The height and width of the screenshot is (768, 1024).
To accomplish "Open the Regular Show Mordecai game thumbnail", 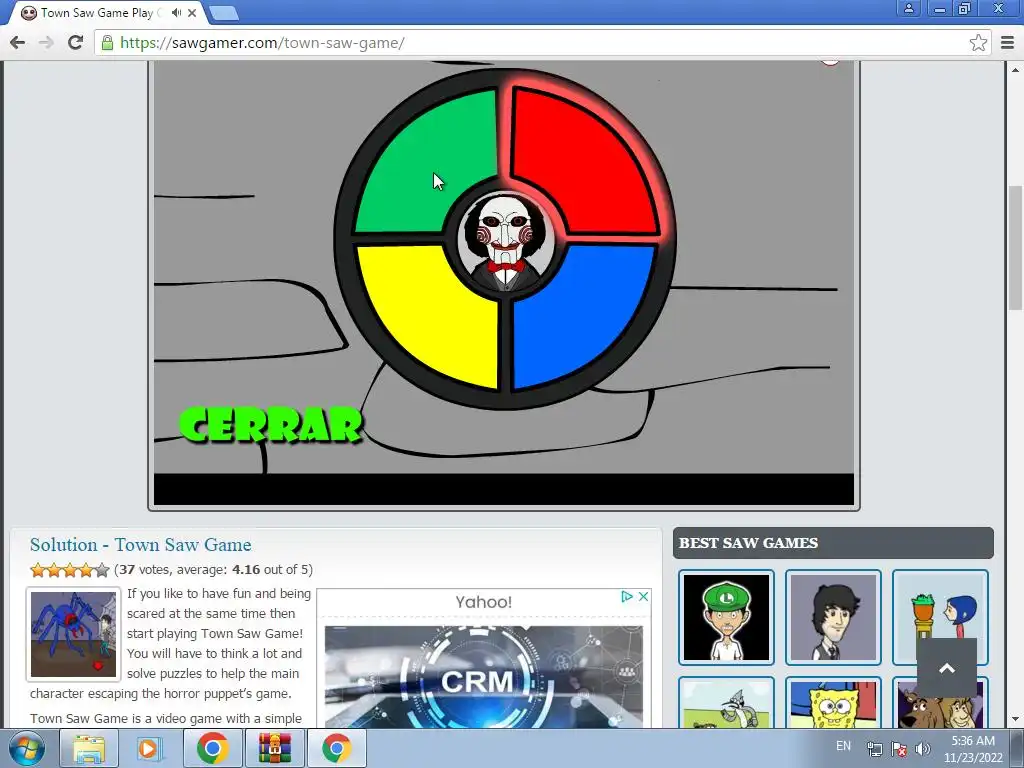I will tap(726, 703).
